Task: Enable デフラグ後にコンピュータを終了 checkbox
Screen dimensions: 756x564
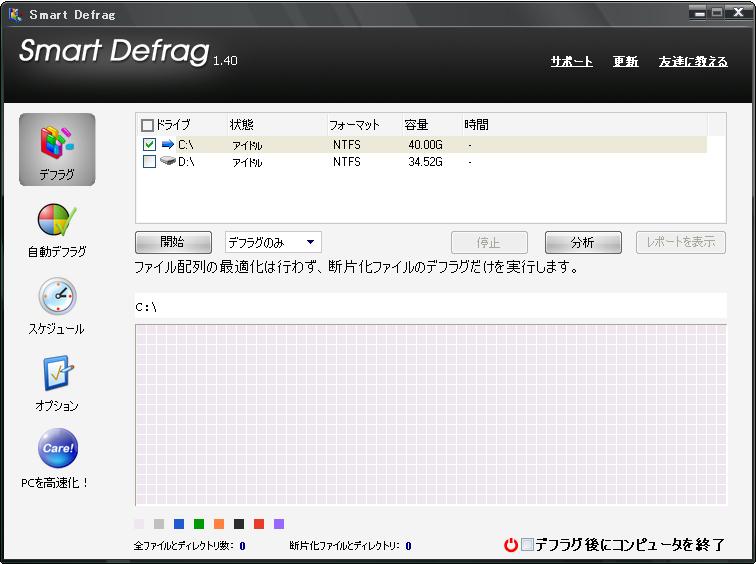Action: point(527,545)
